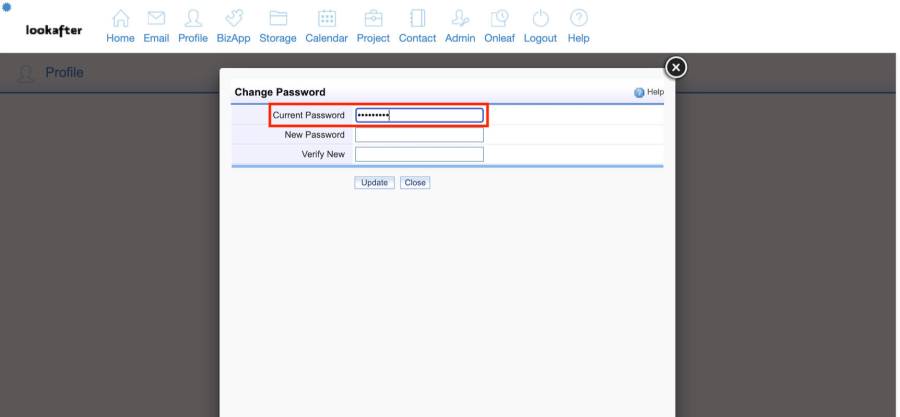The width and height of the screenshot is (900, 417).
Task: Open the Contact book icon
Action: 417,19
